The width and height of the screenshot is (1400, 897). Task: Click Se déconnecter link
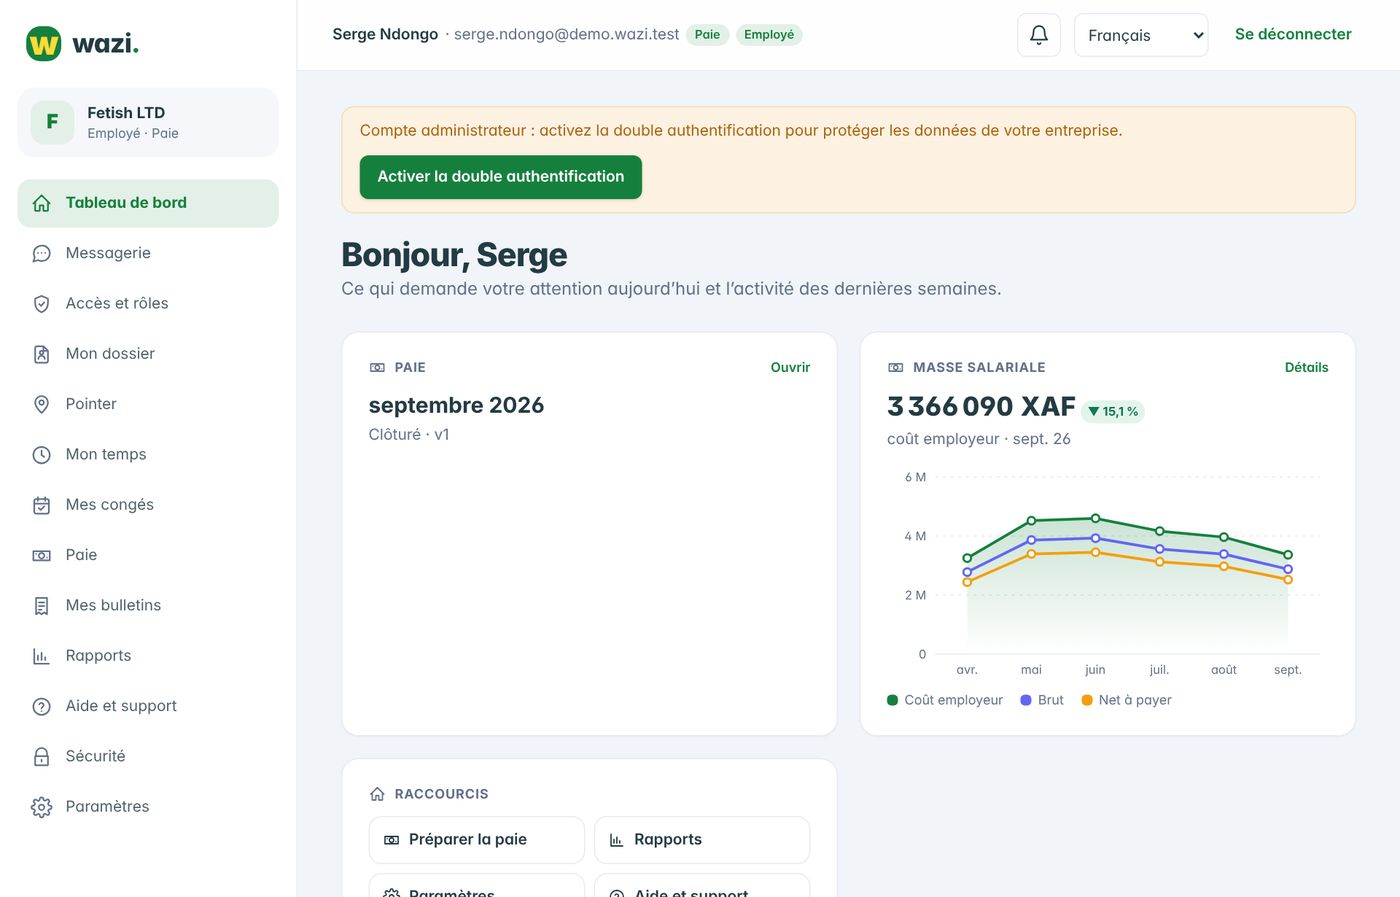(x=1293, y=34)
